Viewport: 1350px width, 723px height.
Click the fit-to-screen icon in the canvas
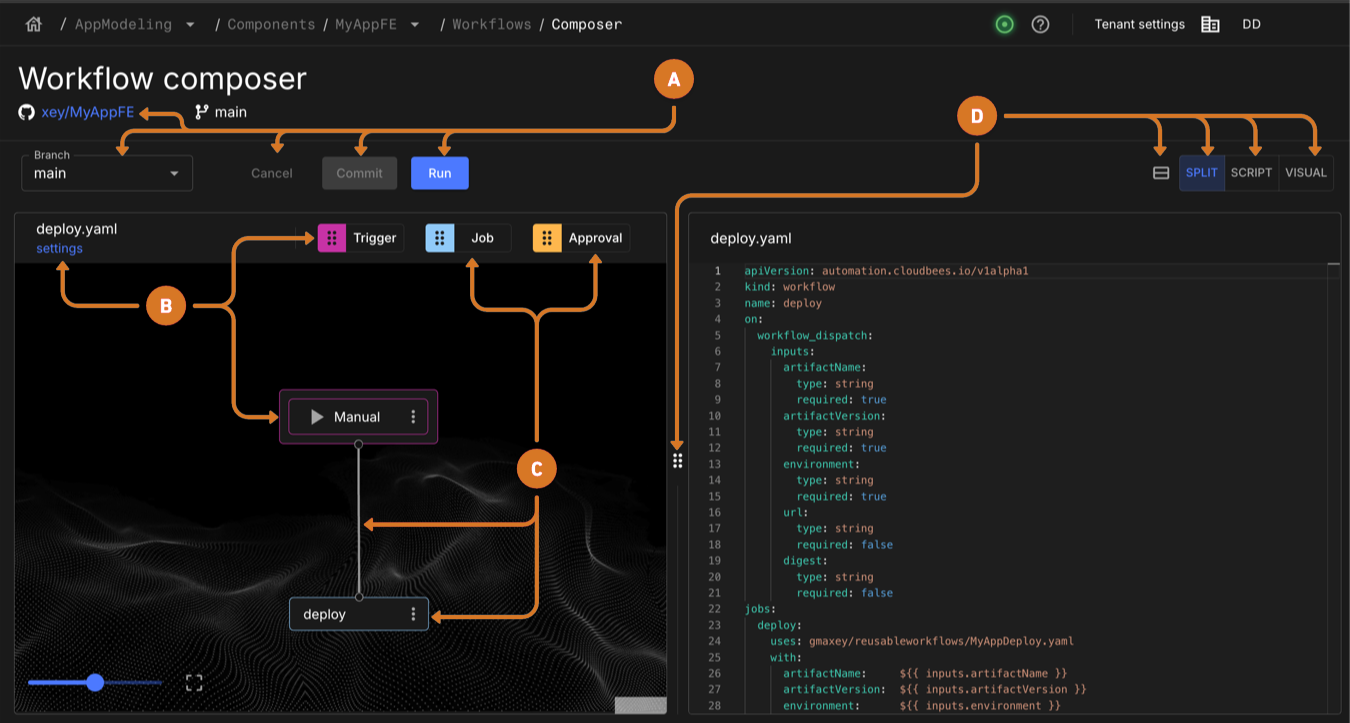click(x=194, y=681)
